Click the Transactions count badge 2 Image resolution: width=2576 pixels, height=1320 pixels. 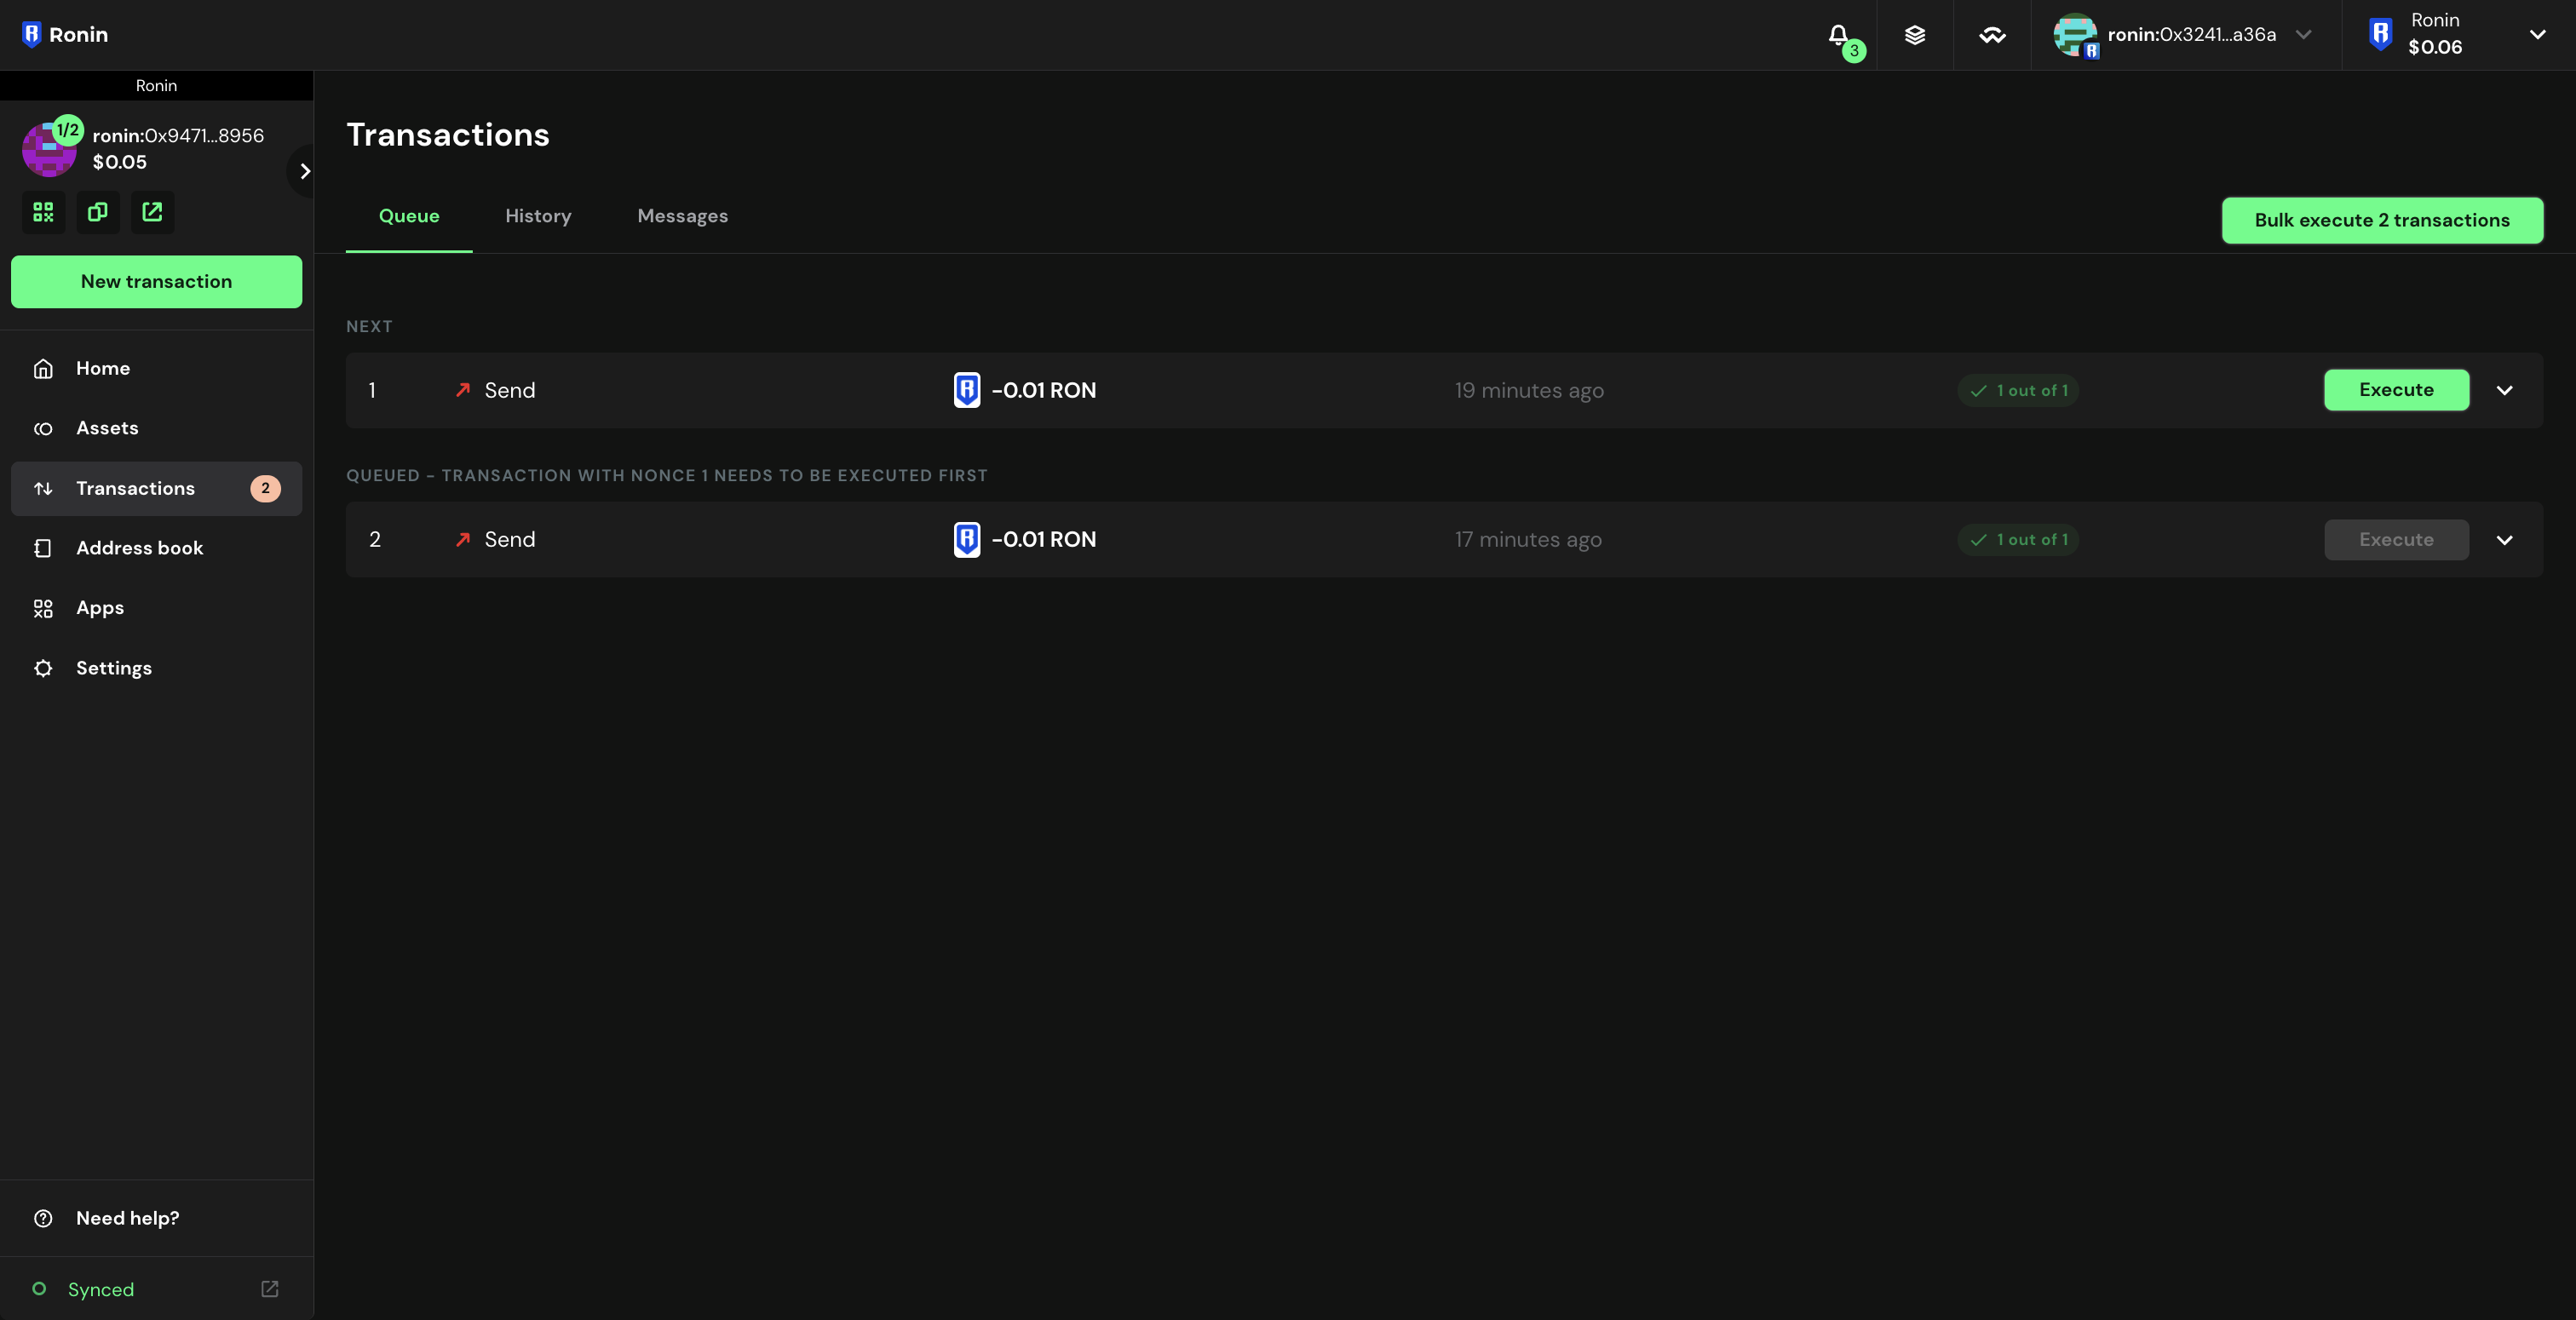(265, 488)
